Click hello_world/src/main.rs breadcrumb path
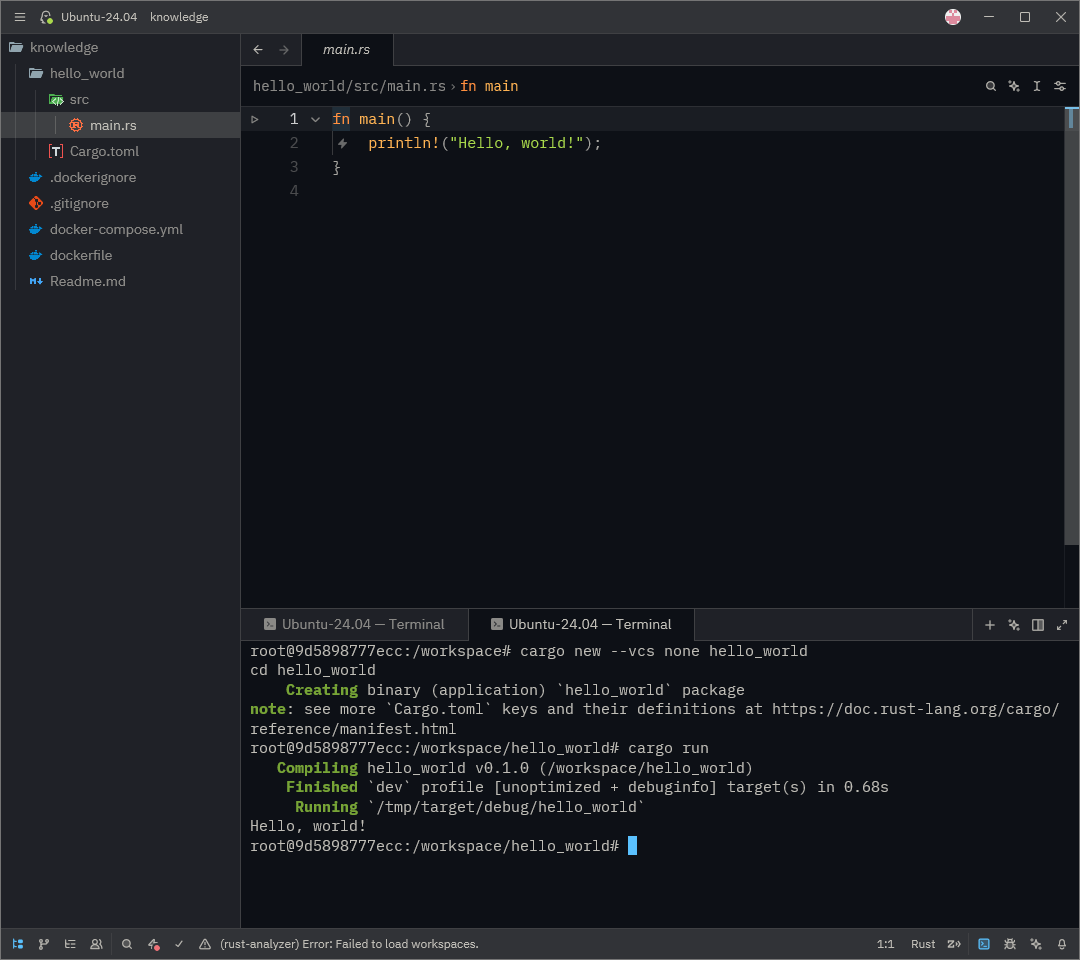The width and height of the screenshot is (1080, 960). [349, 86]
